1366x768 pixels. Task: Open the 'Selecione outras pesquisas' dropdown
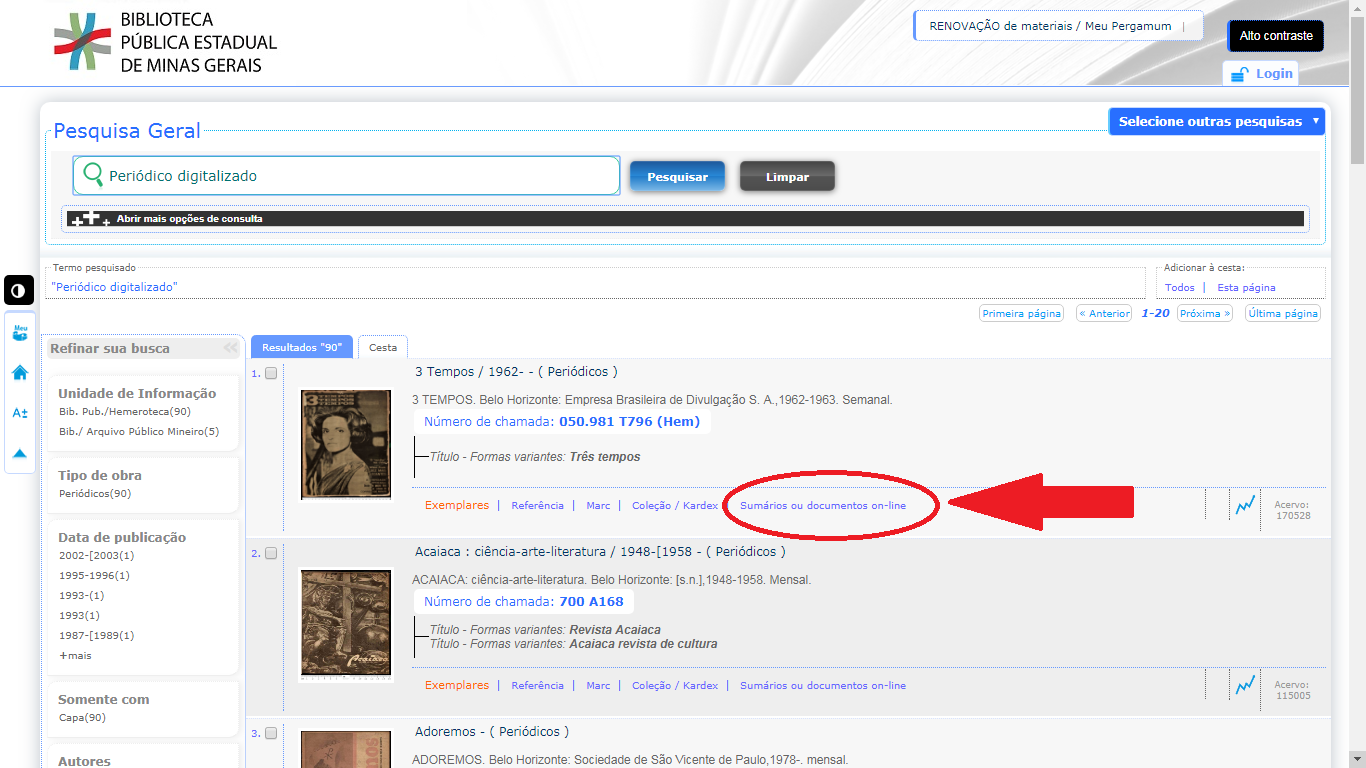tap(1216, 122)
